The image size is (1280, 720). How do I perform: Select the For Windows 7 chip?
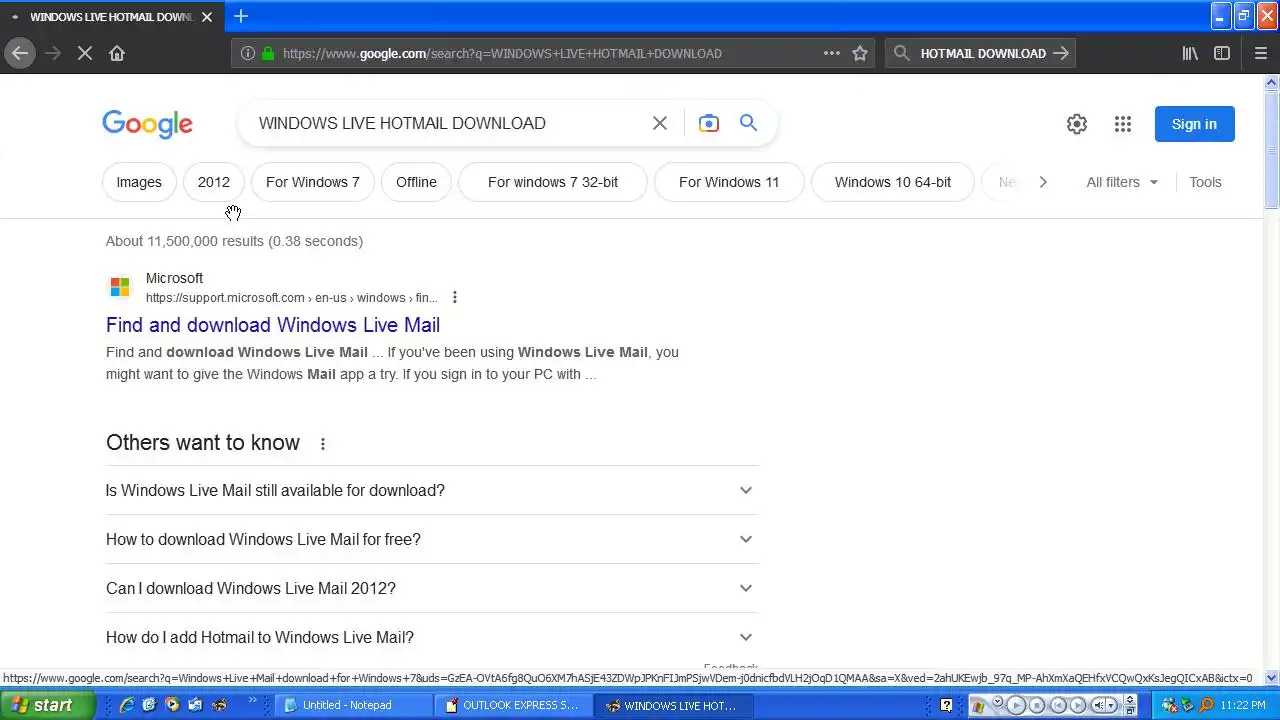click(313, 182)
